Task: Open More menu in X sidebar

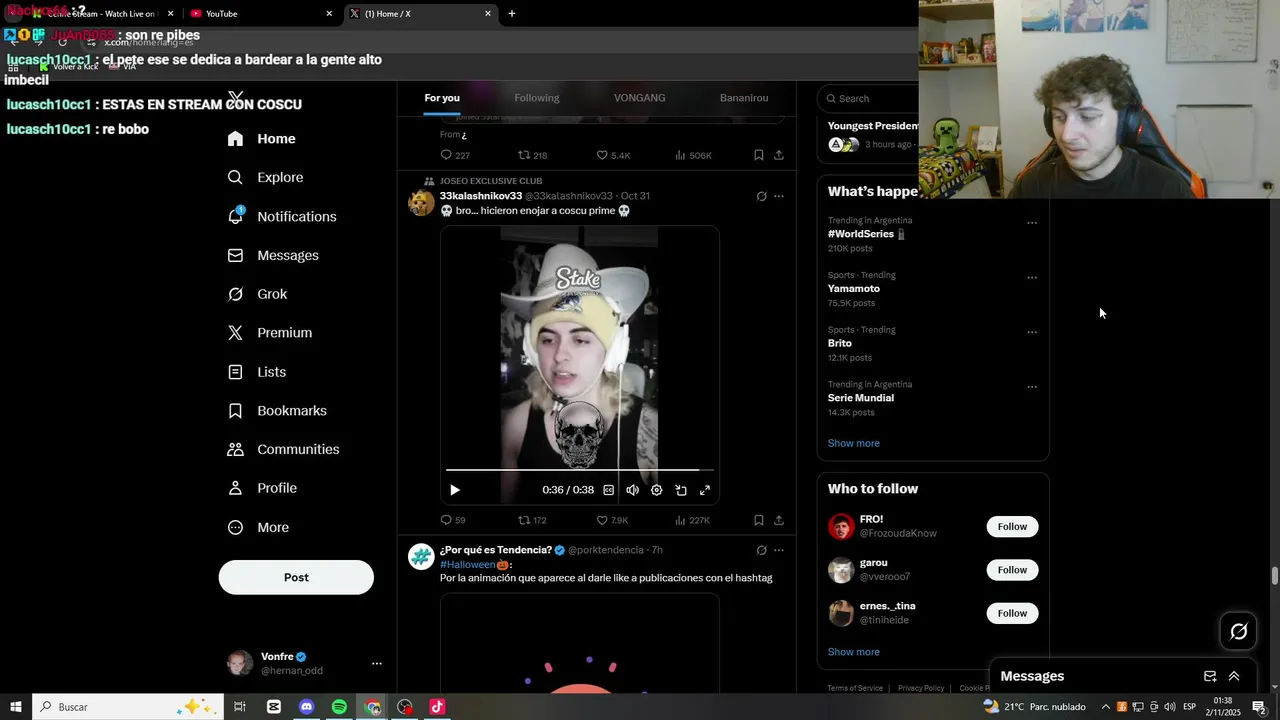Action: 258,527
